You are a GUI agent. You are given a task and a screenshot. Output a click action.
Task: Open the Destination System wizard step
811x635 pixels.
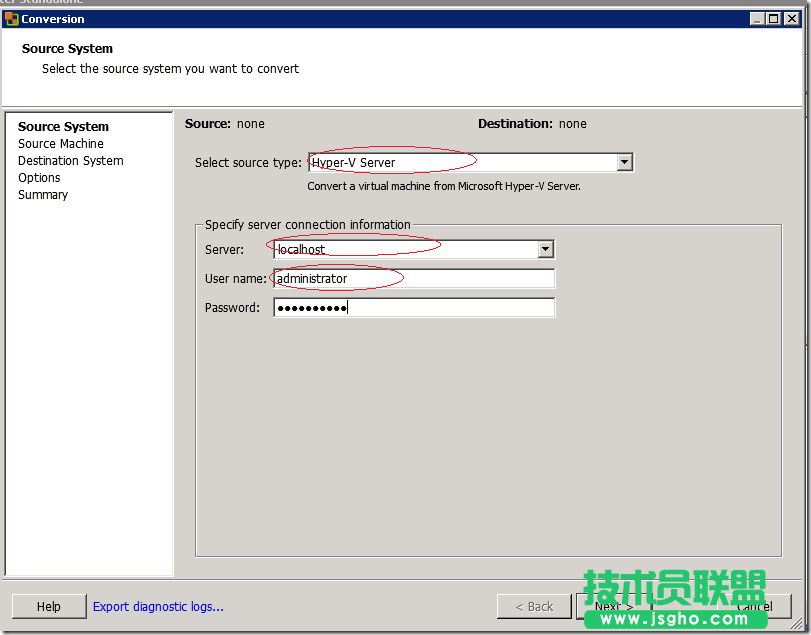(70, 160)
